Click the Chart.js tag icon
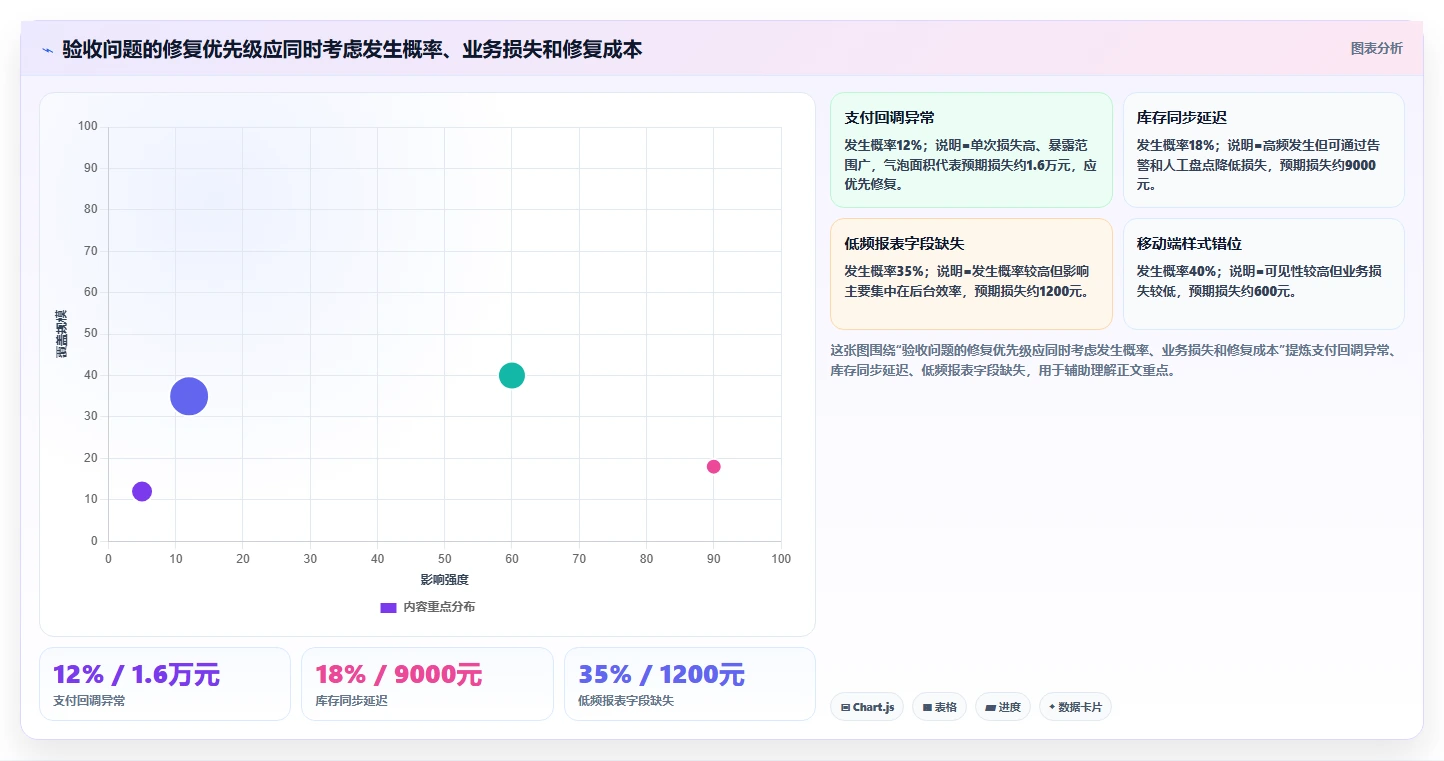1444x761 pixels. pyautogui.click(x=846, y=707)
